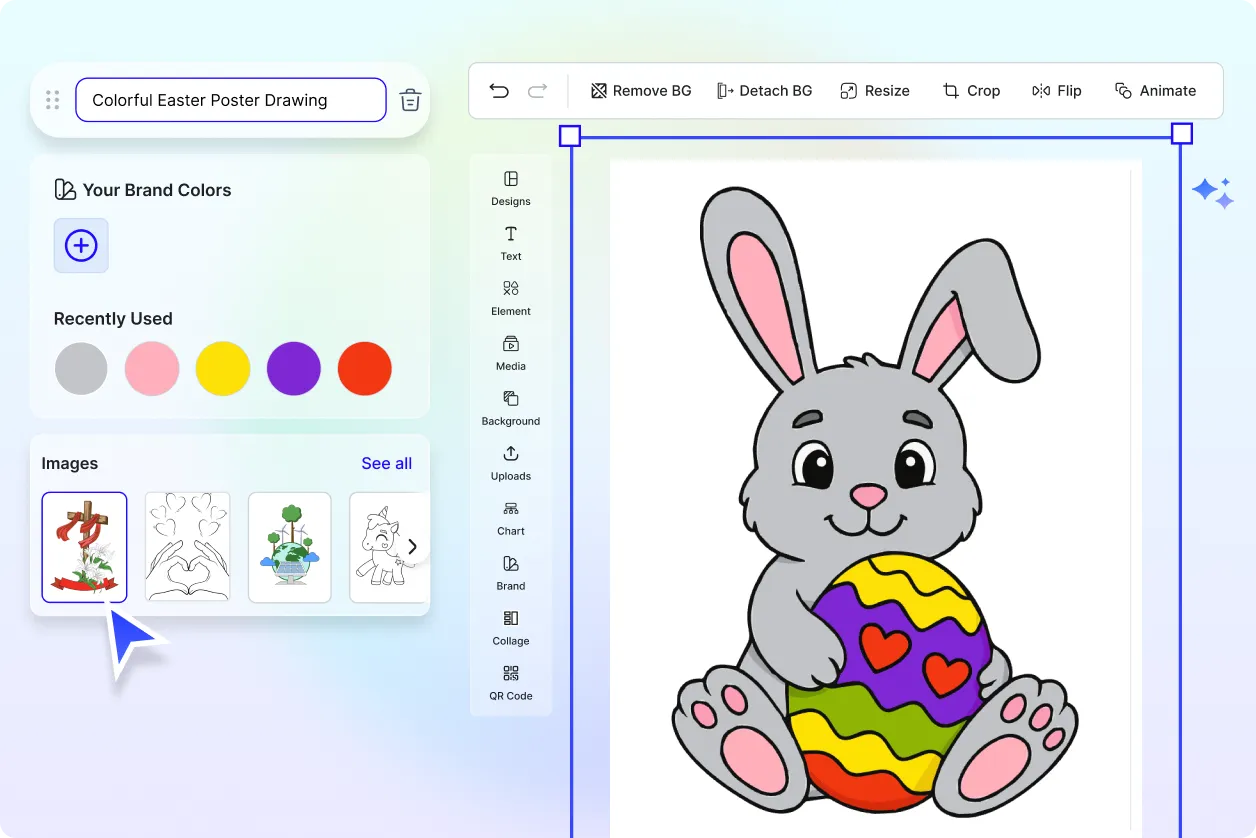The width and height of the screenshot is (1256, 838).
Task: Open the Media panel
Action: 510,353
